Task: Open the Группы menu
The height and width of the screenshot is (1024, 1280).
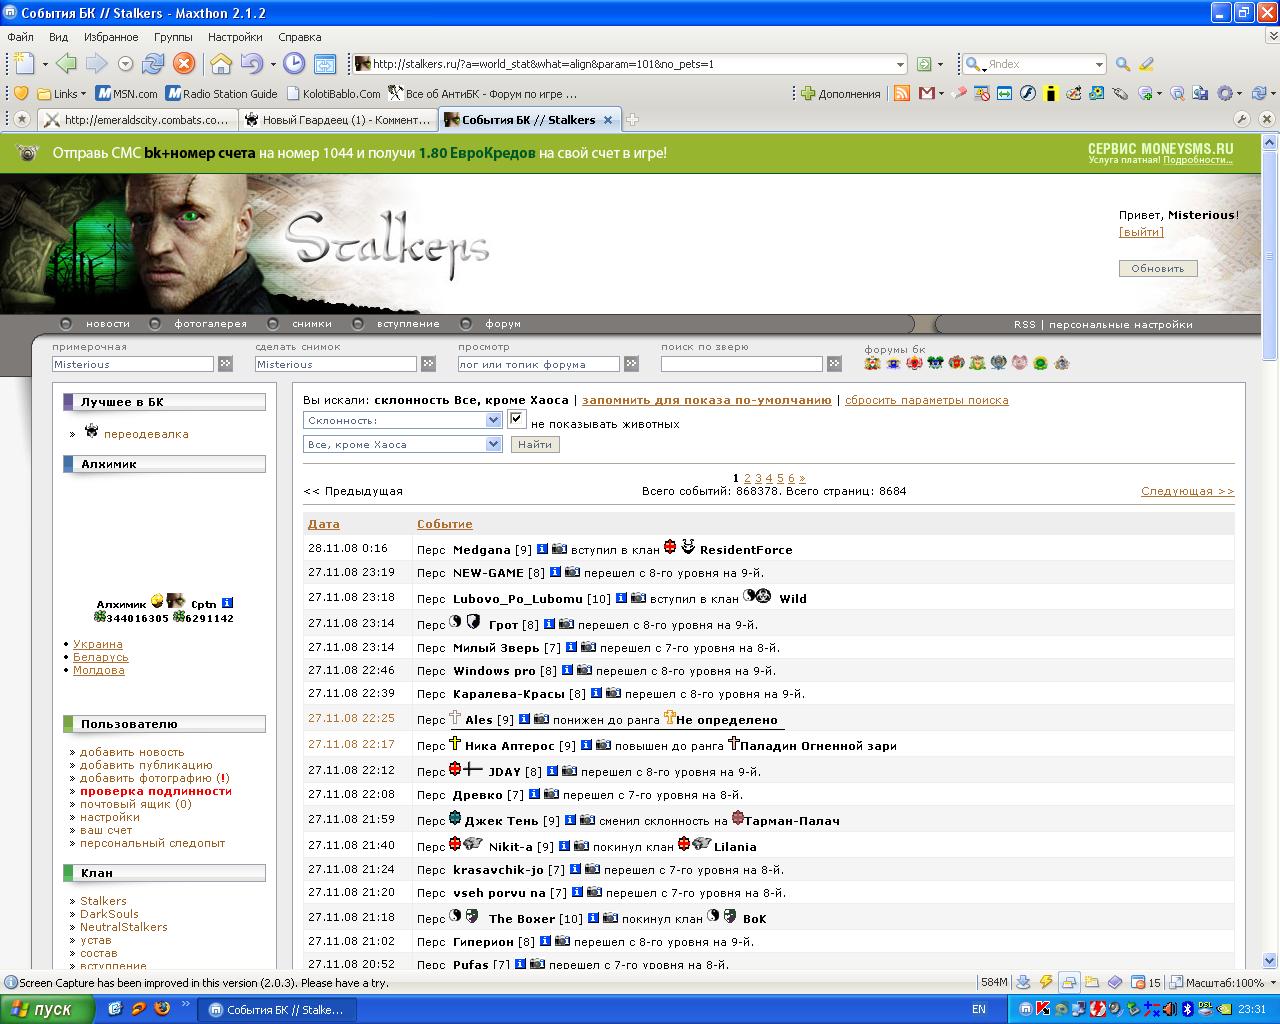Action: (x=173, y=37)
